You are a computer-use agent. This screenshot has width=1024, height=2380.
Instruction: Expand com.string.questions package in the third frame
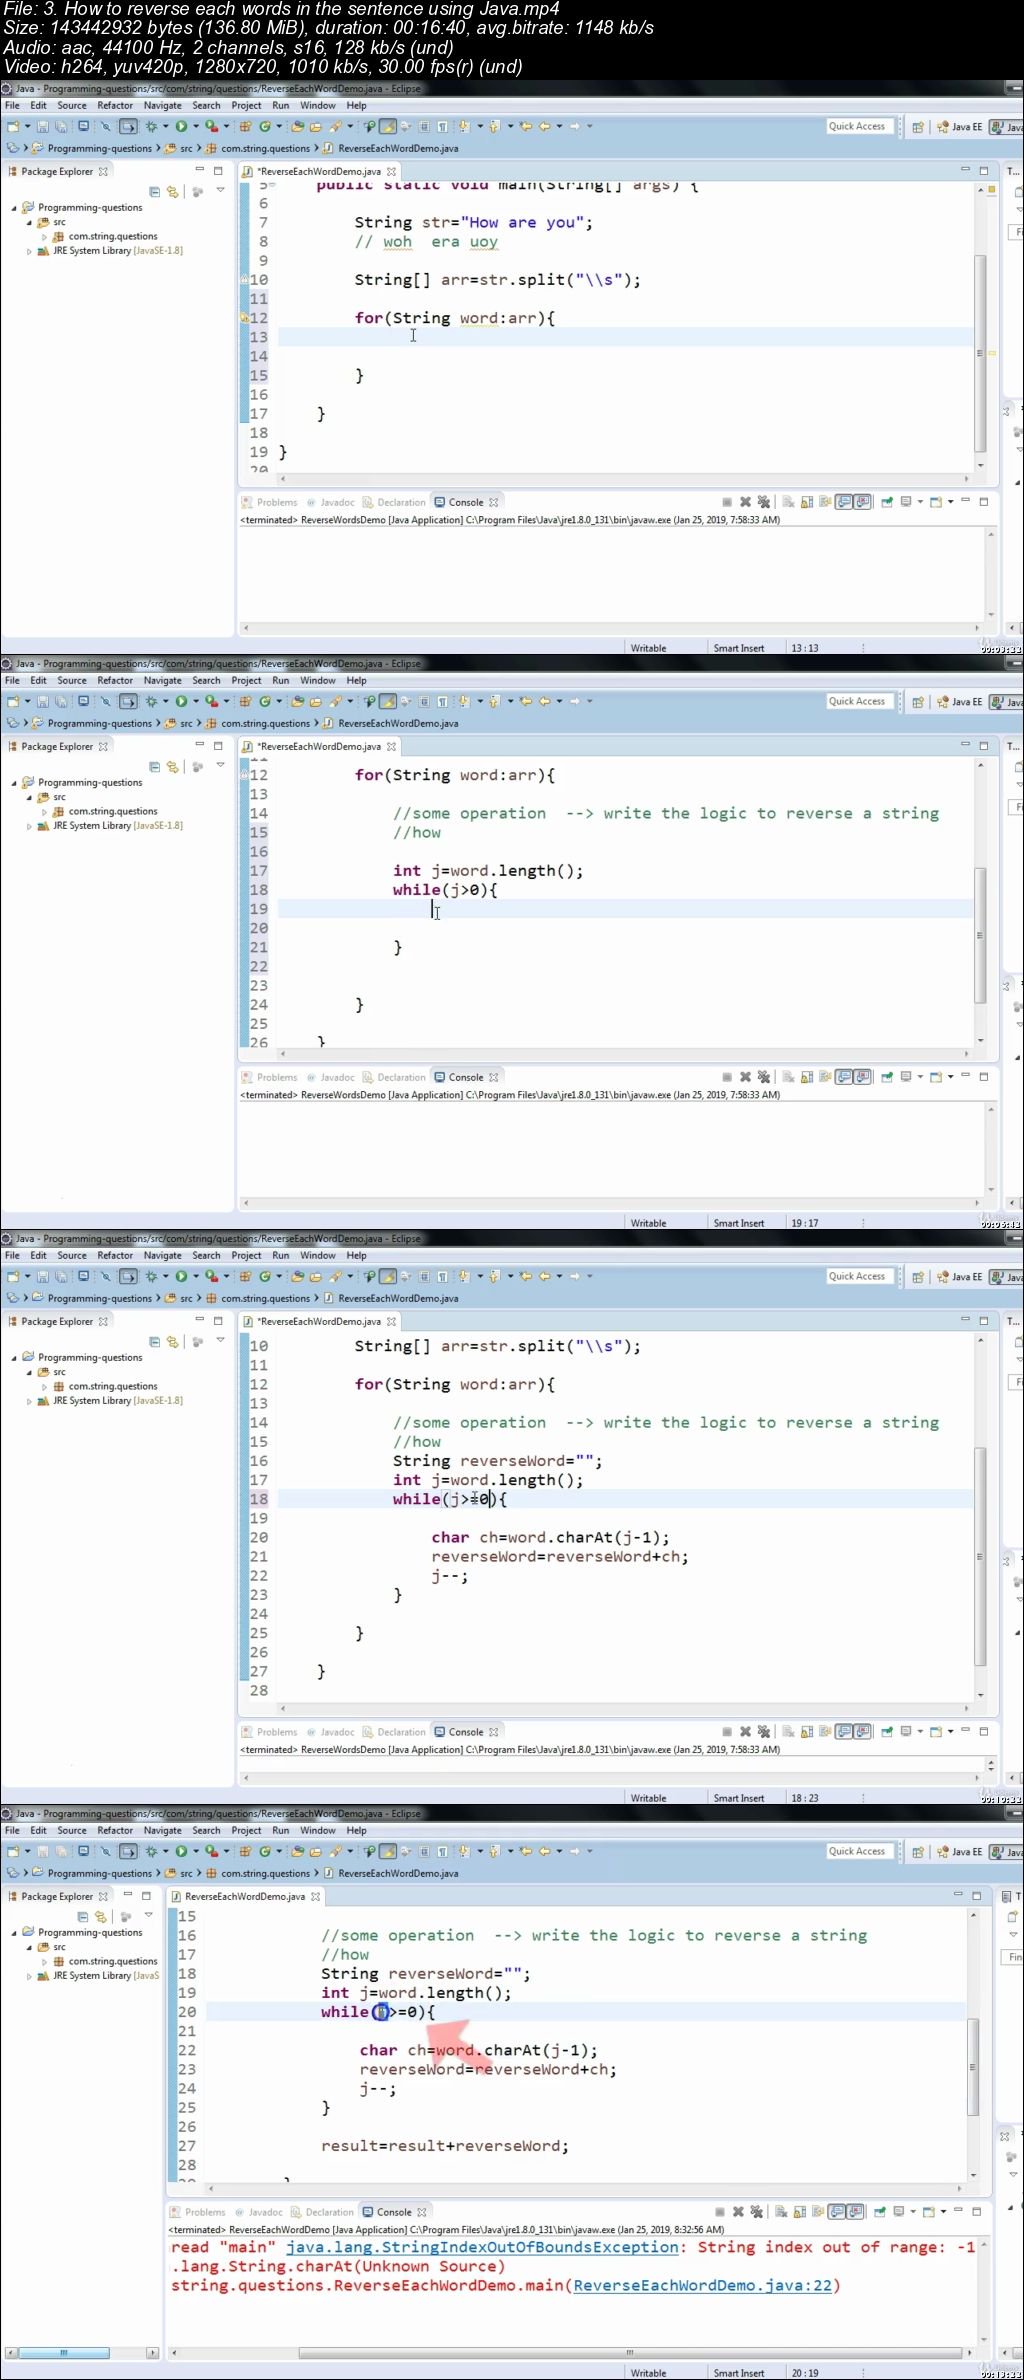click(x=44, y=1386)
